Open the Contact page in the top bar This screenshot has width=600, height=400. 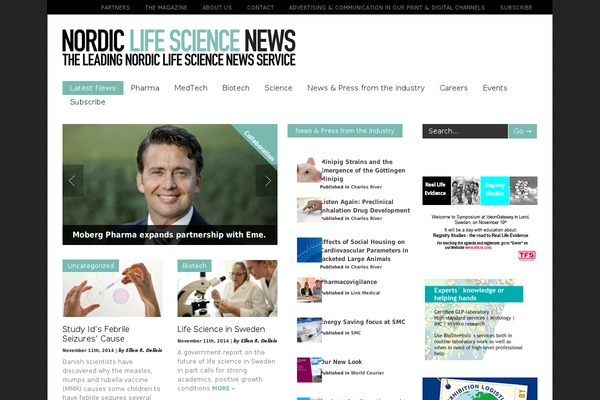point(260,7)
